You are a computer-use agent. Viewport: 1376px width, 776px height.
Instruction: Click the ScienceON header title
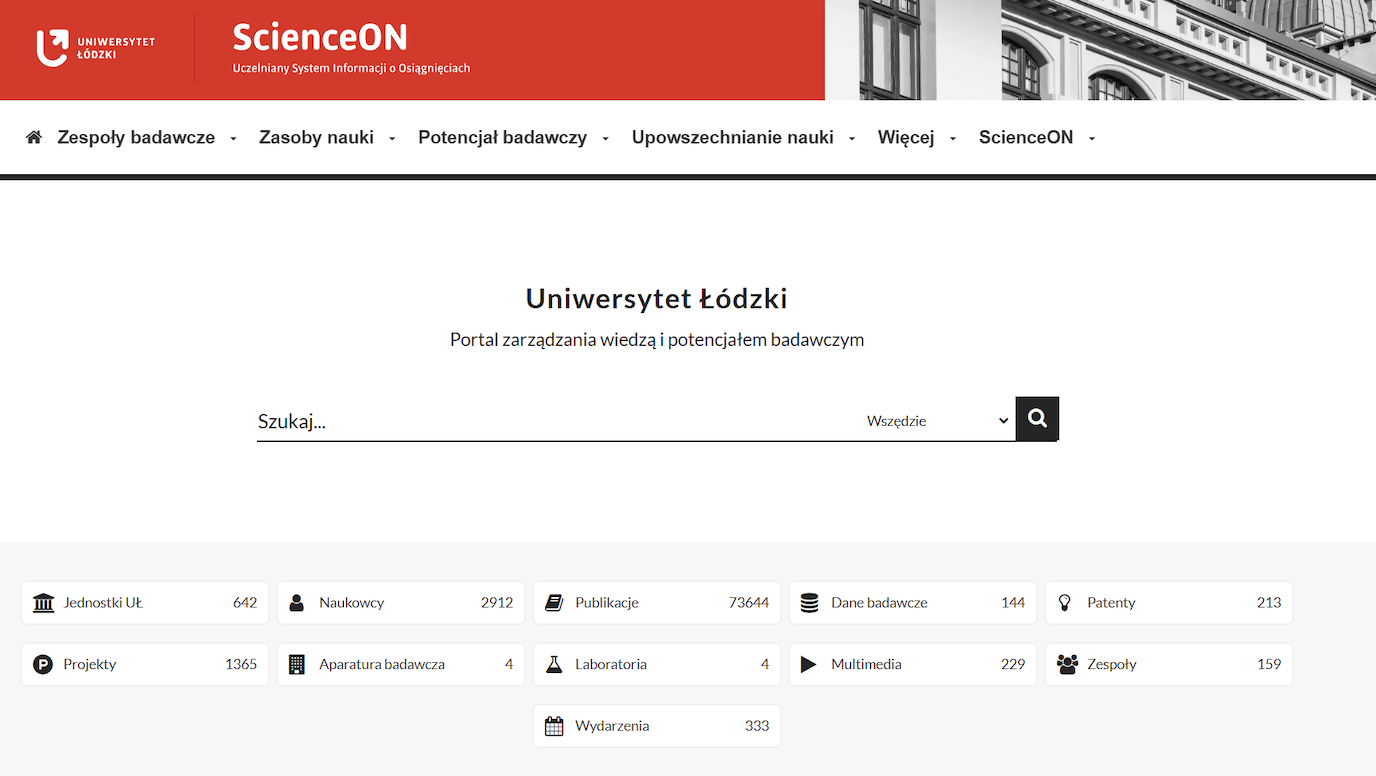(320, 38)
